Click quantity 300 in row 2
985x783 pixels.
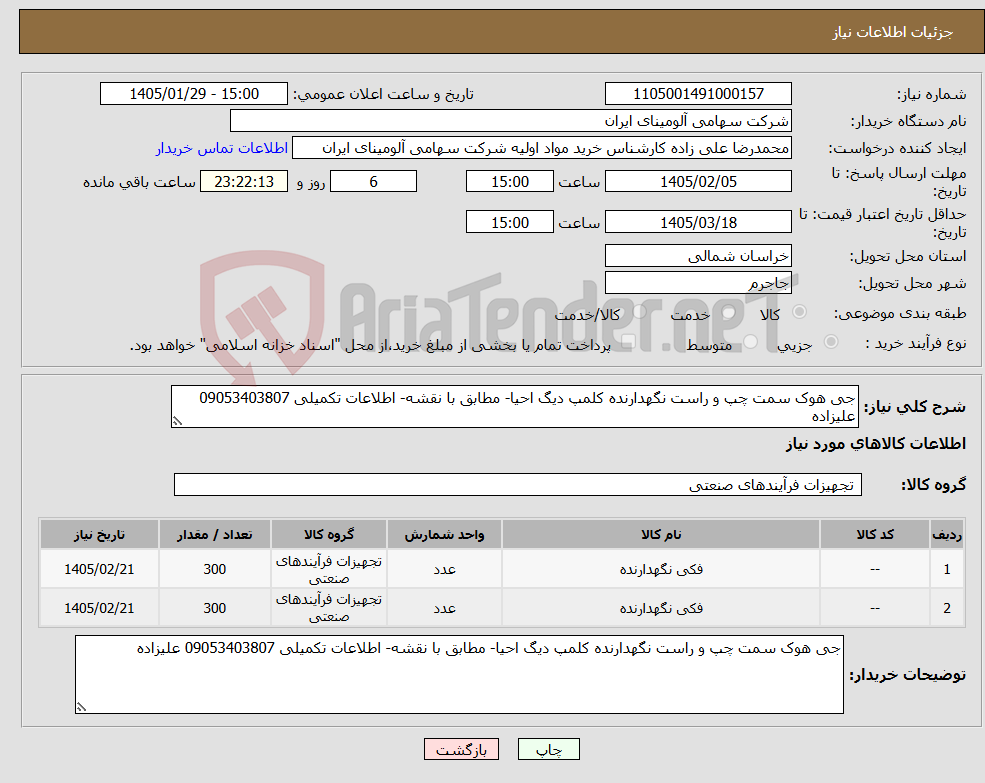pyautogui.click(x=214, y=608)
